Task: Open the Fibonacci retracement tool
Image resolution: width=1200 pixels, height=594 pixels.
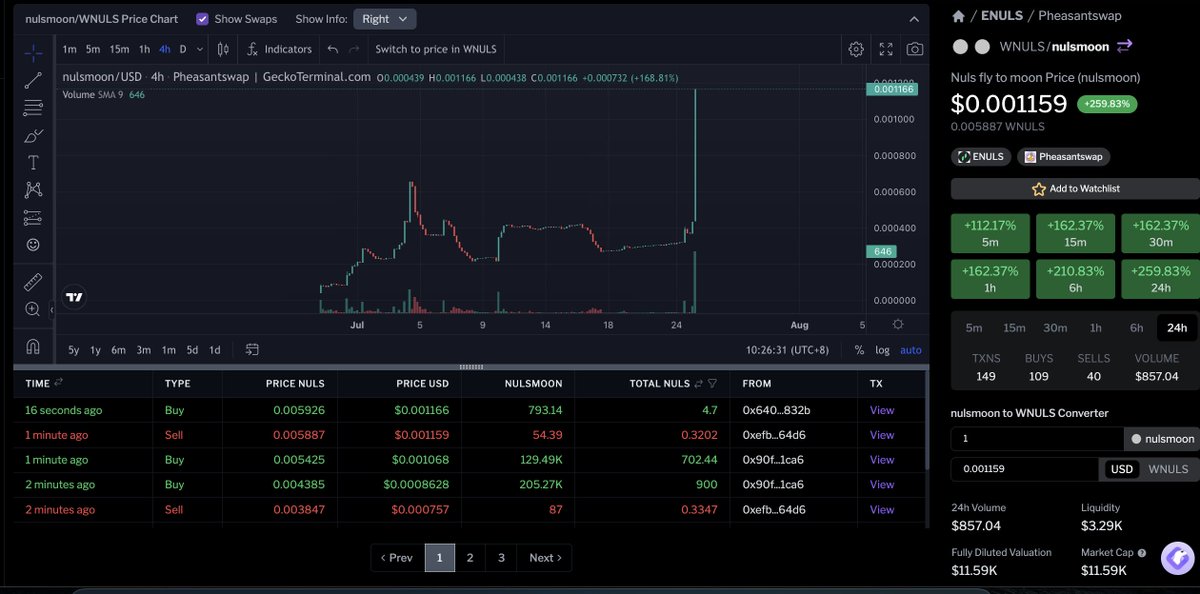Action: coord(33,107)
